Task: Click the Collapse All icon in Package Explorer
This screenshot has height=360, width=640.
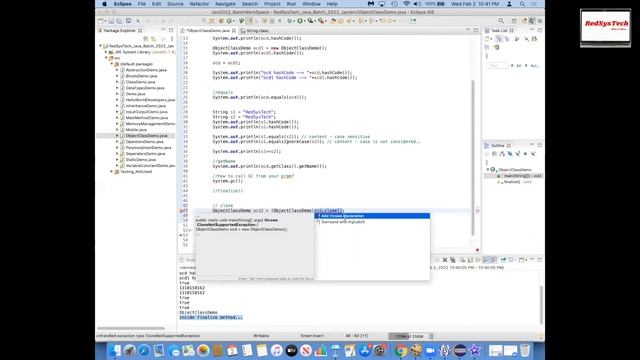Action: pos(146,39)
